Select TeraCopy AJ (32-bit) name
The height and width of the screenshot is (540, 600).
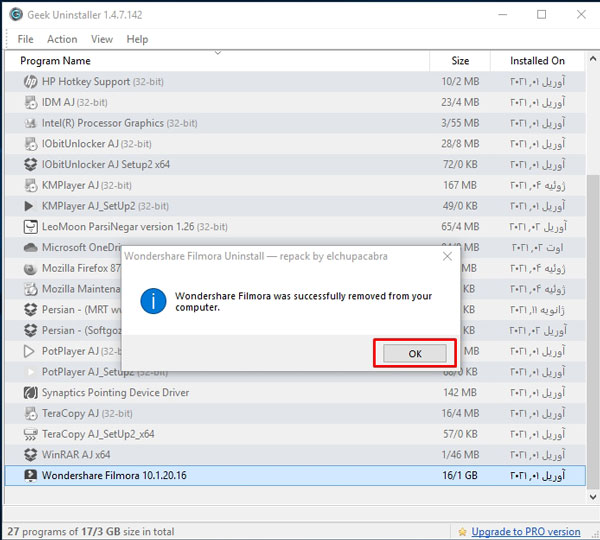coord(87,413)
